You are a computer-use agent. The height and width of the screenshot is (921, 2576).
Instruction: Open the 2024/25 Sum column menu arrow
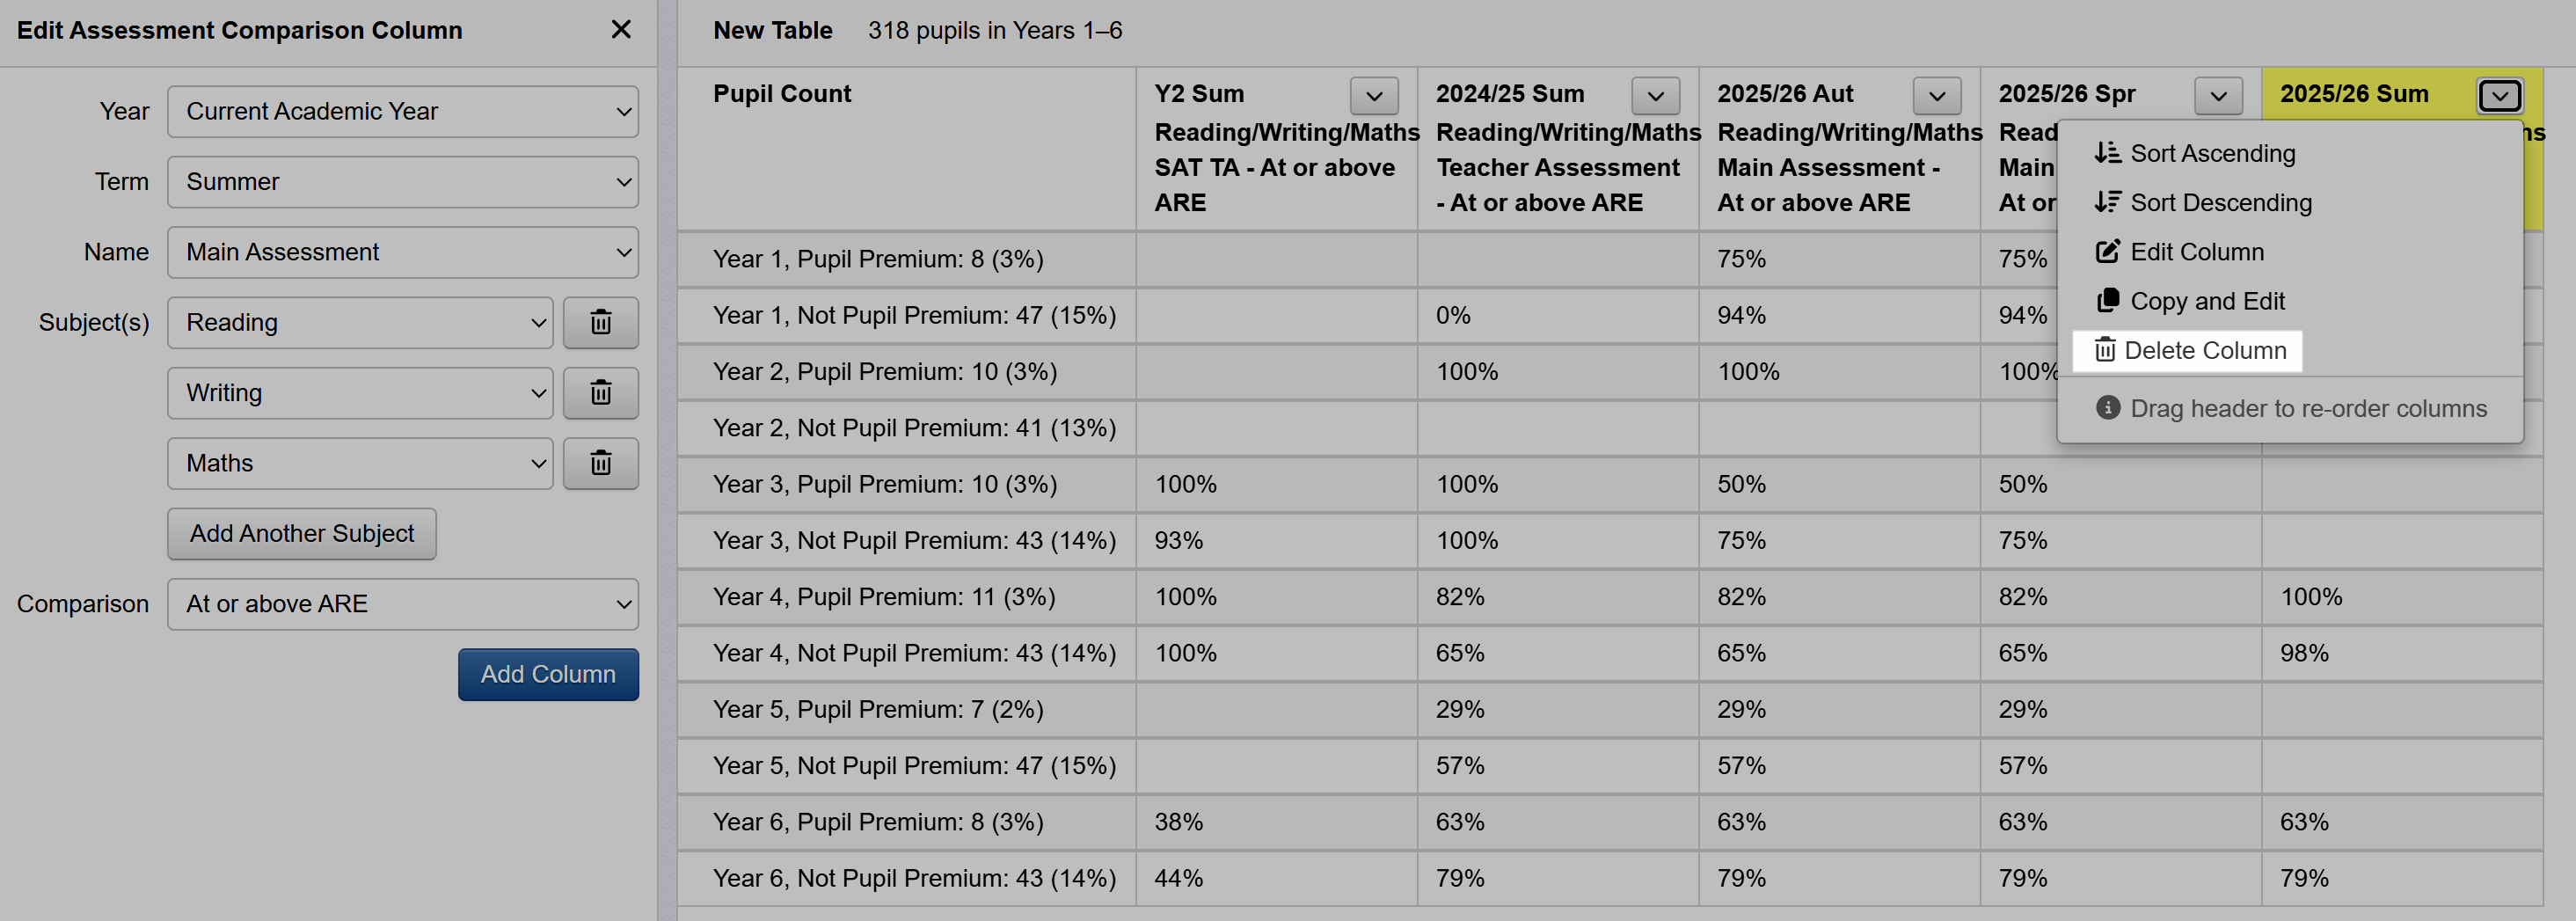tap(1655, 96)
